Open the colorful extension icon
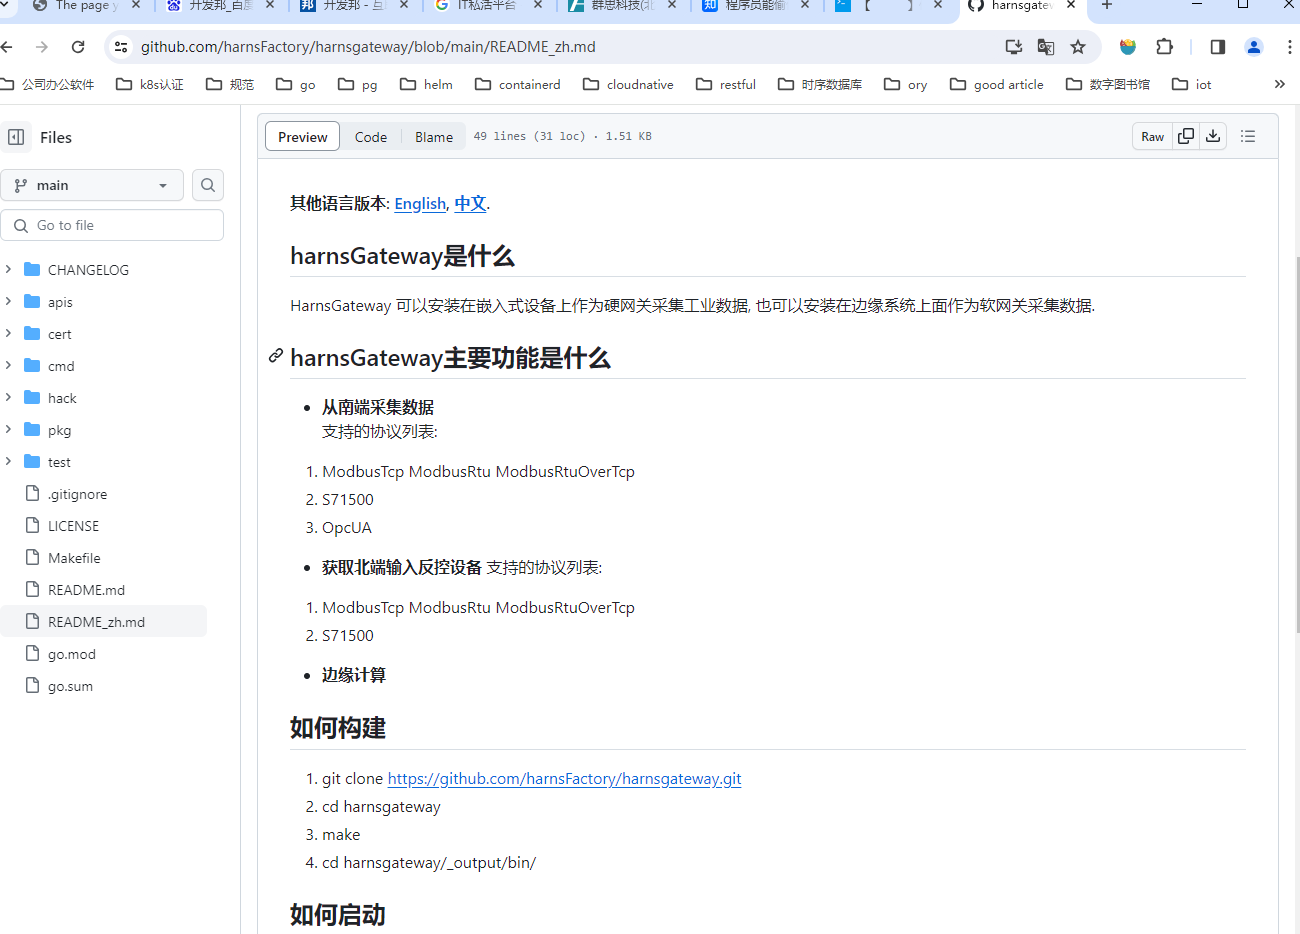1300x934 pixels. click(1128, 47)
